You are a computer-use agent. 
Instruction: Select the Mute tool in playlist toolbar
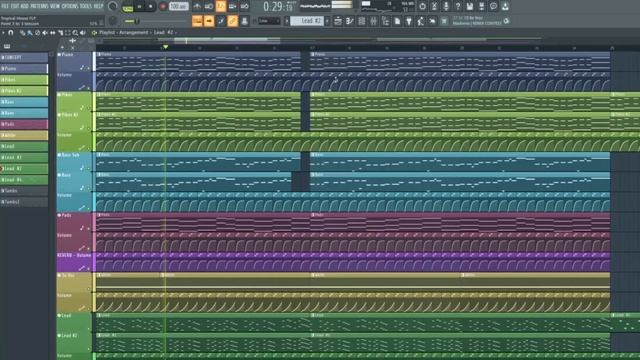click(44, 32)
